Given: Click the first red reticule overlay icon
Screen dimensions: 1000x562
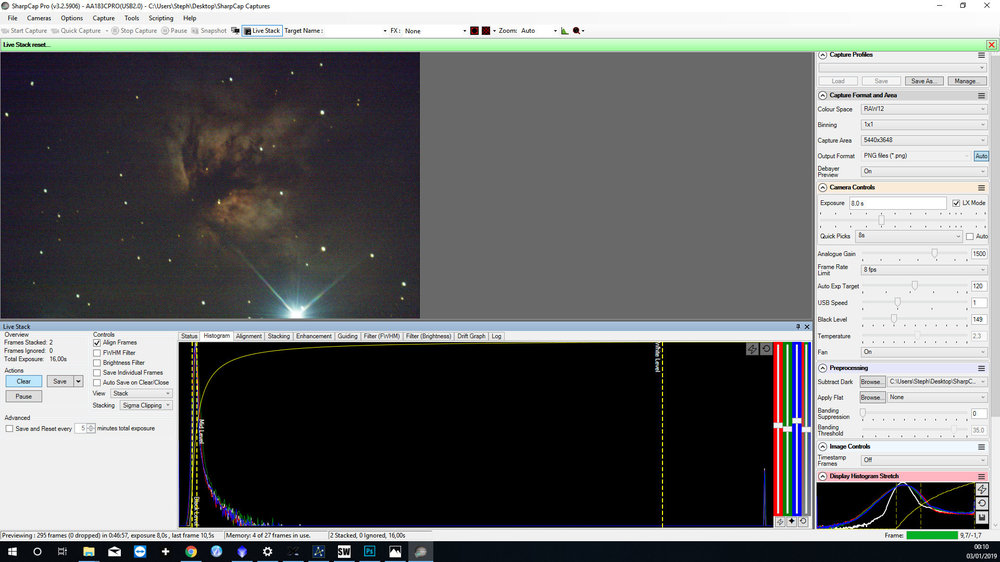Looking at the screenshot, I should (474, 31).
